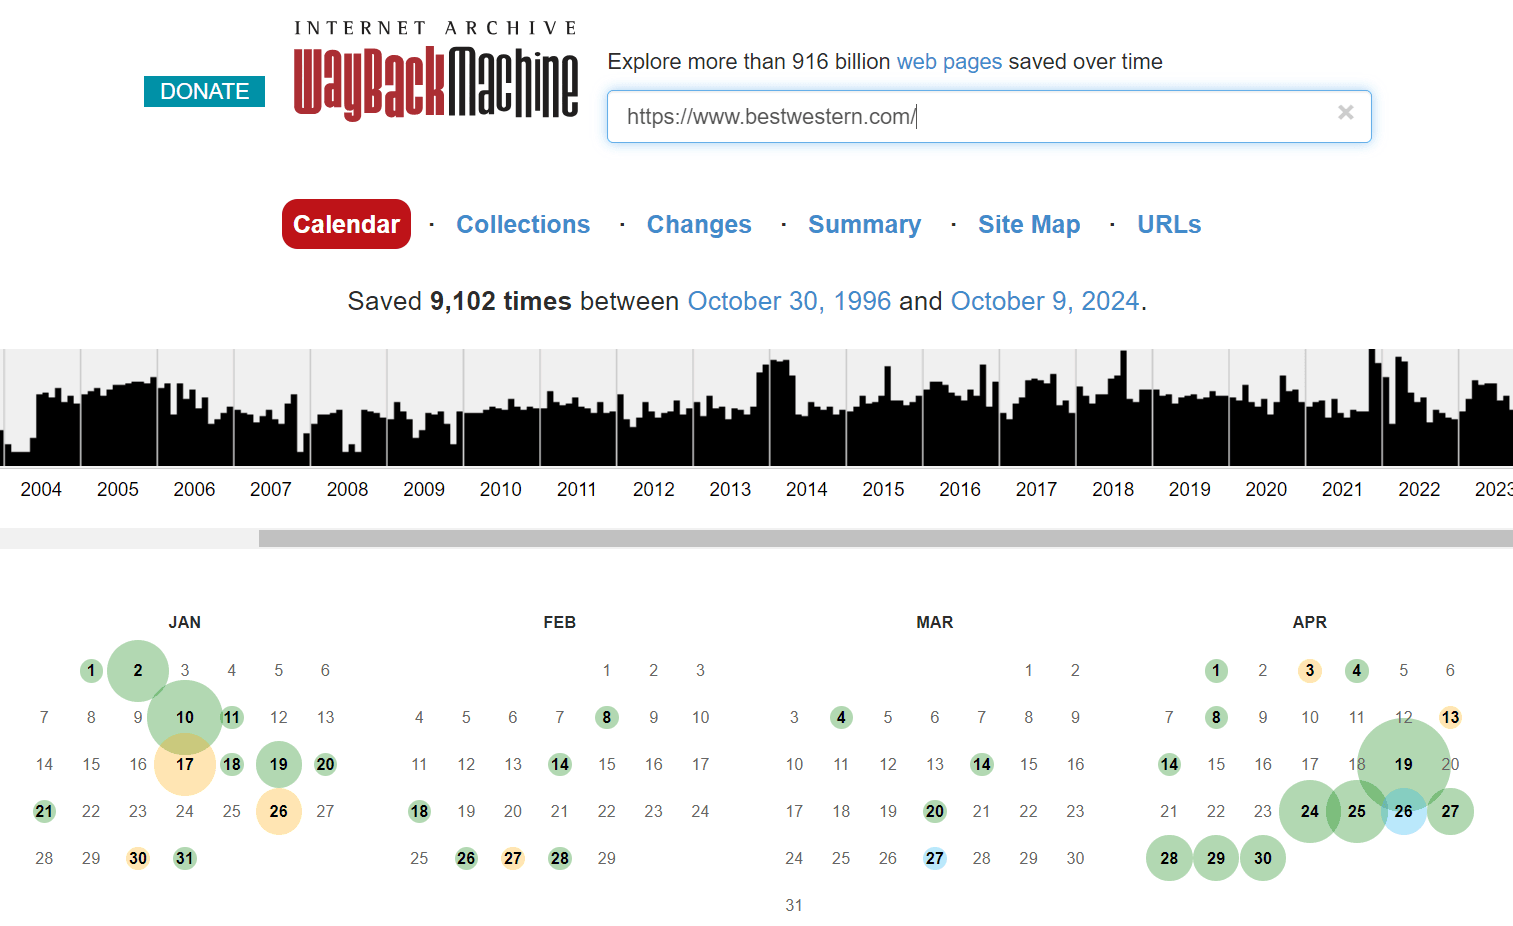Click the horizontal timeline scrollbar thumb
Screen dimensions: 1513x926
886,539
